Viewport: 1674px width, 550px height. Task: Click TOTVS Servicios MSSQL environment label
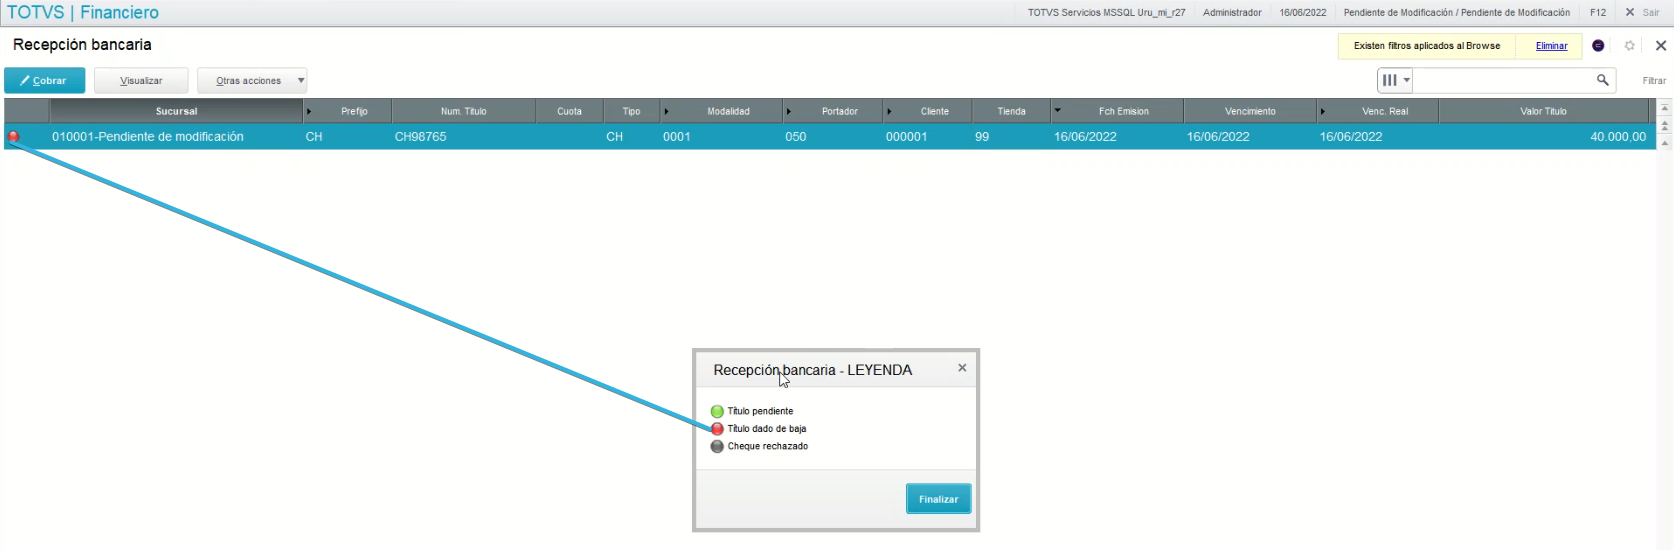pyautogui.click(x=1106, y=13)
